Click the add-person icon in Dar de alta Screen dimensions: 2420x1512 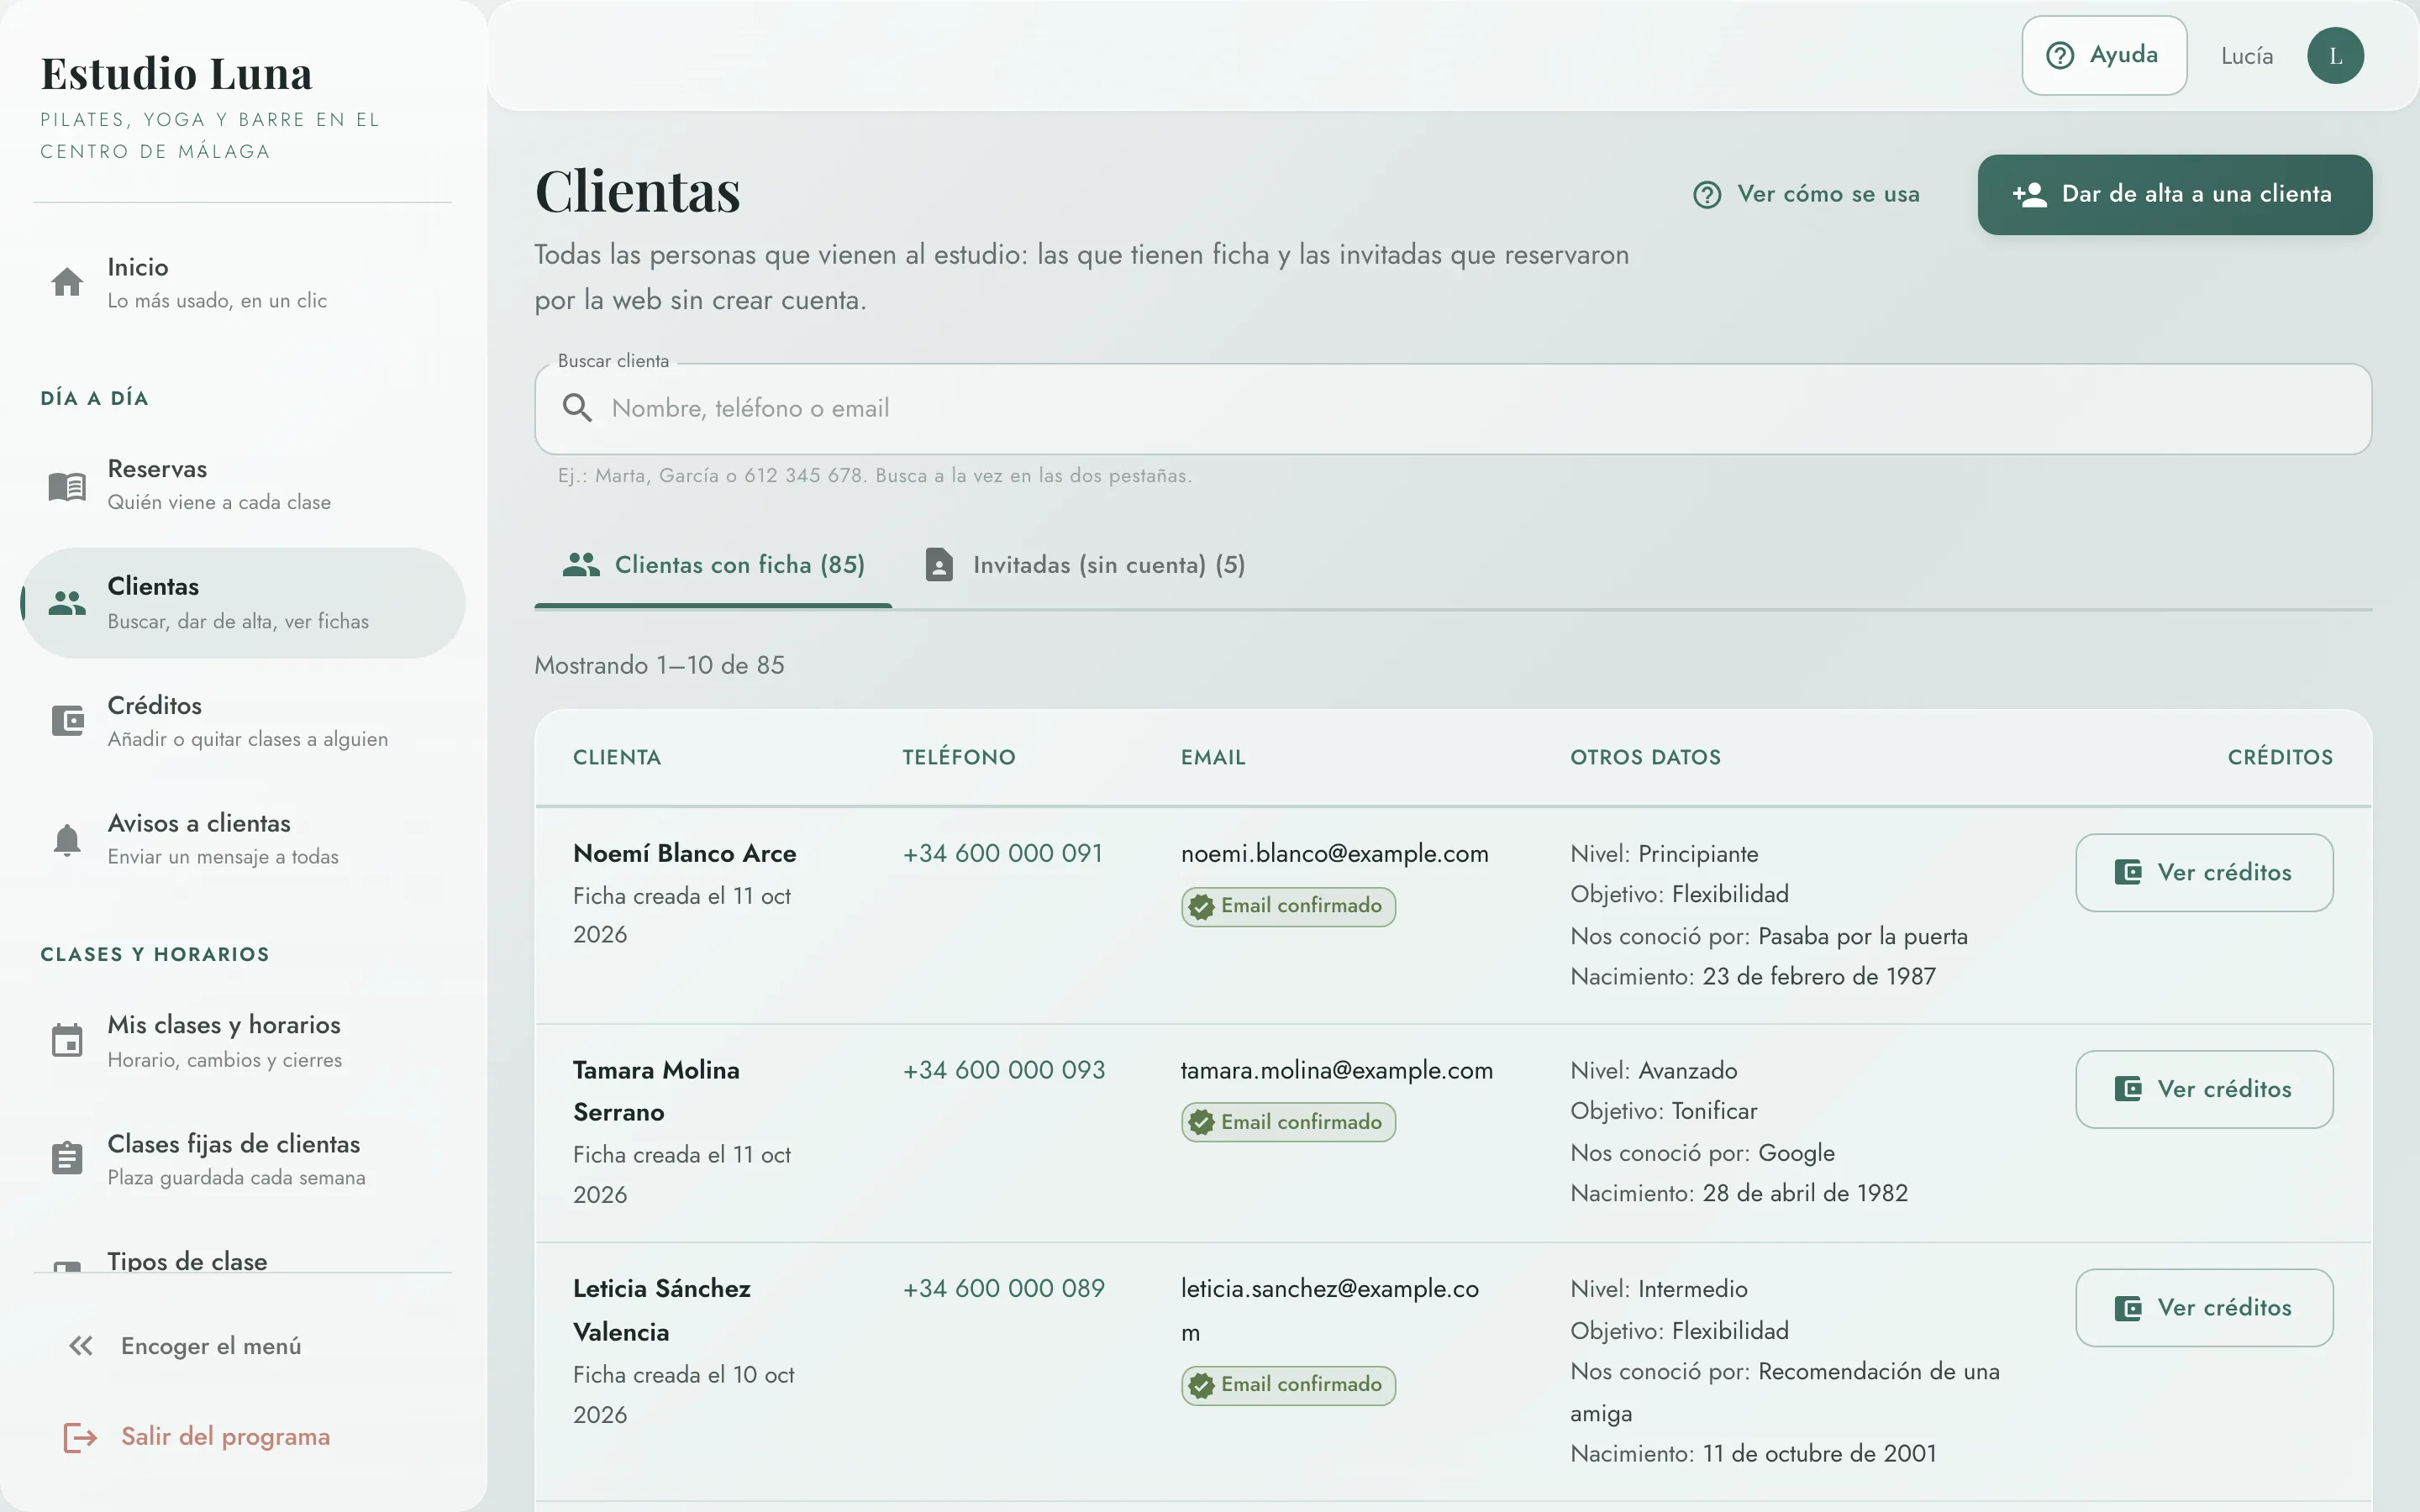pos(2030,194)
